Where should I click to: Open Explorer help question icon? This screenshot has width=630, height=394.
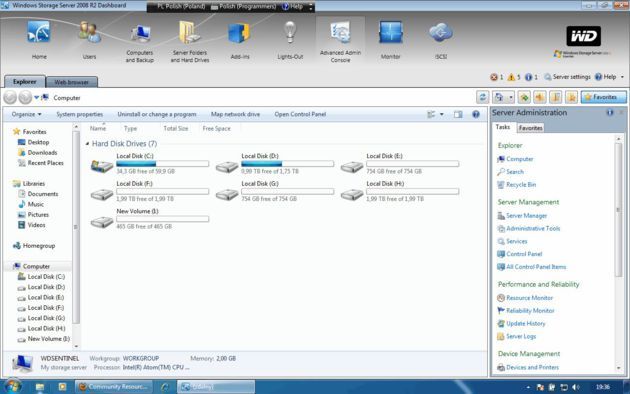pyautogui.click(x=476, y=114)
